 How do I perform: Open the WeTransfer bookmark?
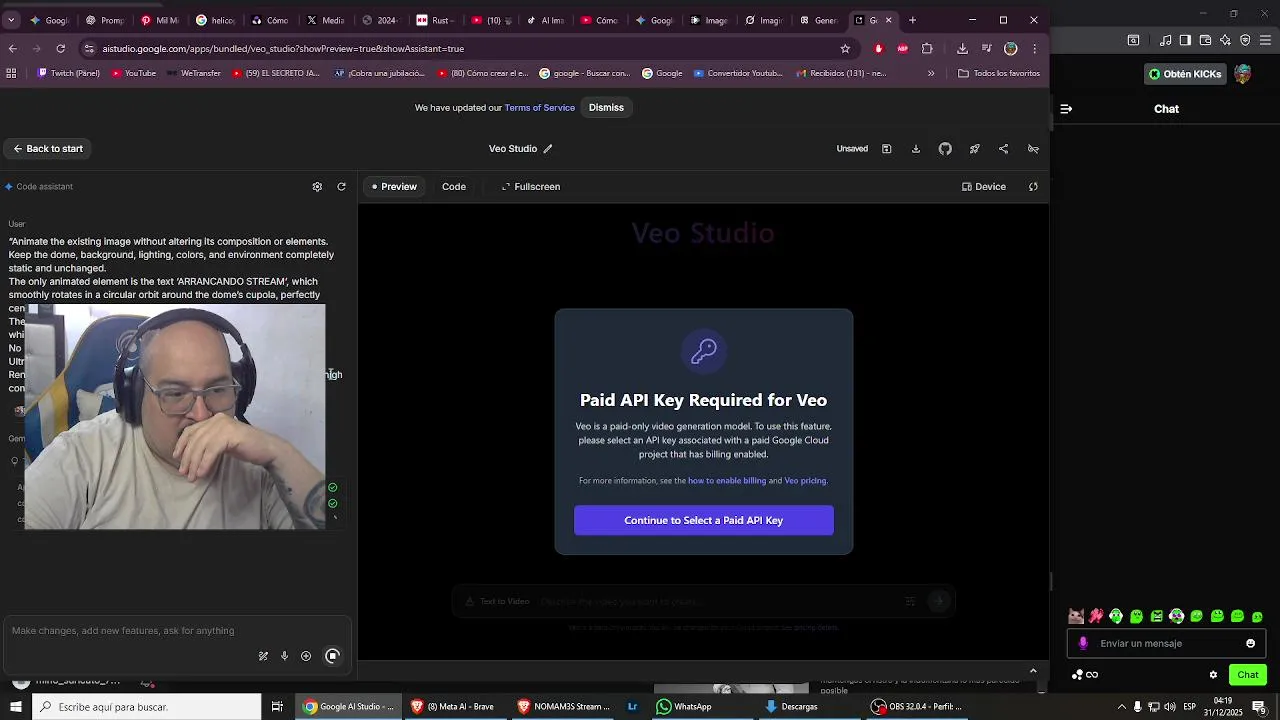click(x=194, y=73)
